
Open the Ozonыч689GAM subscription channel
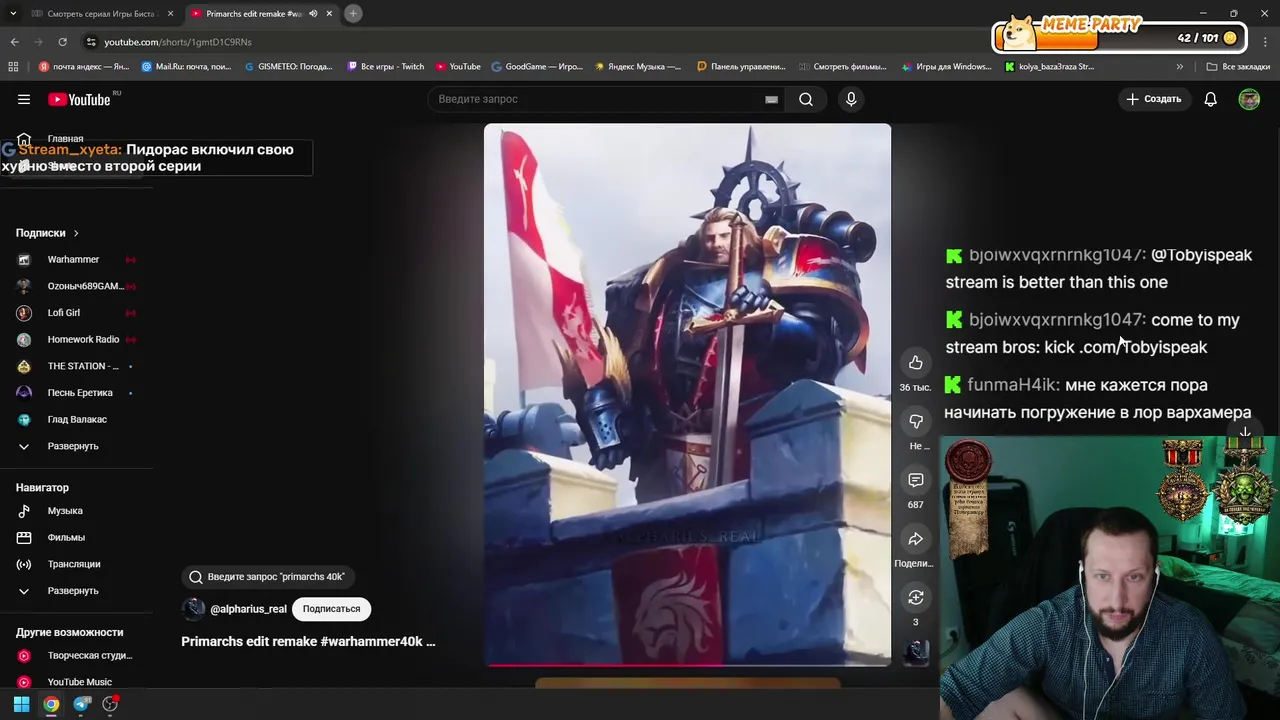pyautogui.click(x=85, y=286)
